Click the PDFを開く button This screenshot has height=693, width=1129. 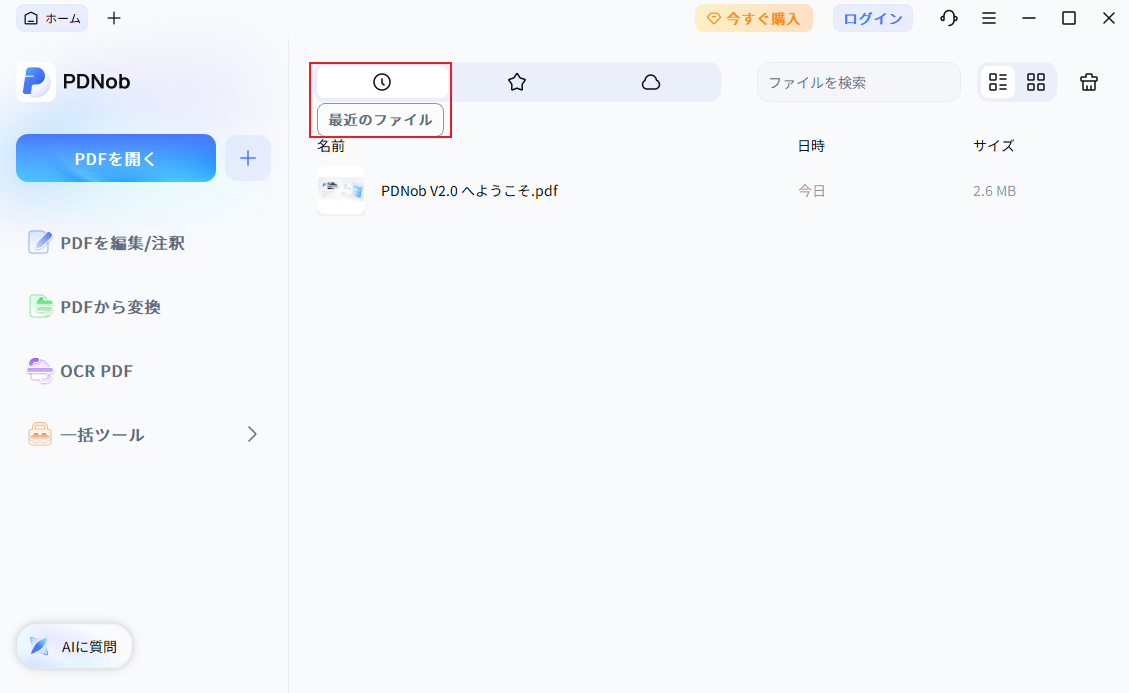tap(116, 158)
